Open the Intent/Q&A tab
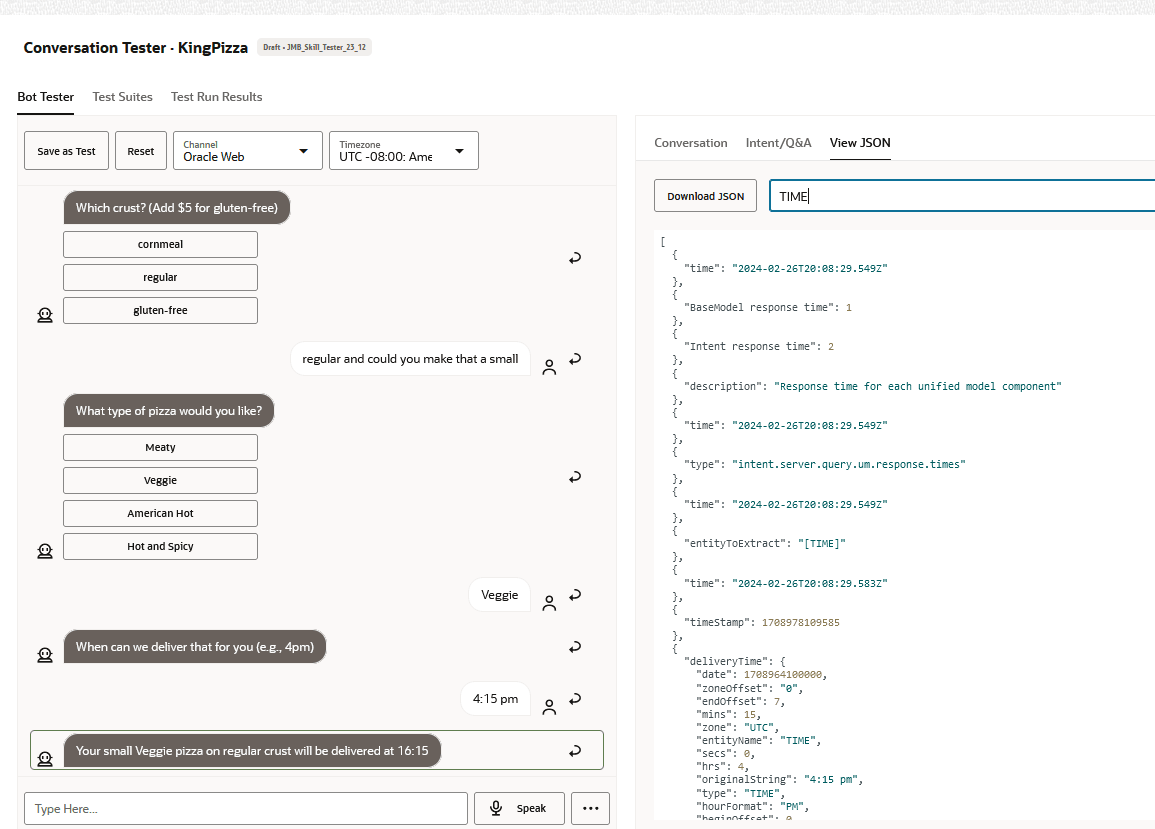The height and width of the screenshot is (829, 1155). tap(779, 143)
